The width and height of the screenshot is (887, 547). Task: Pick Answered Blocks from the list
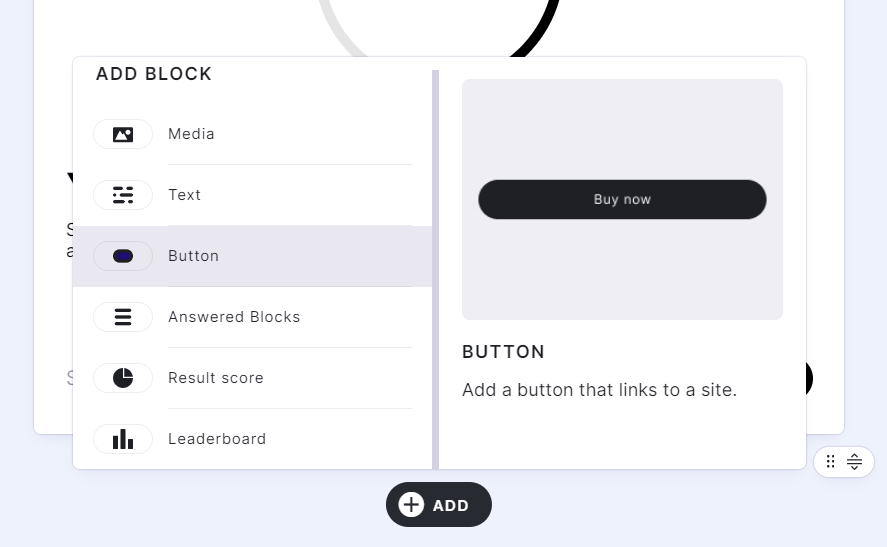234,317
